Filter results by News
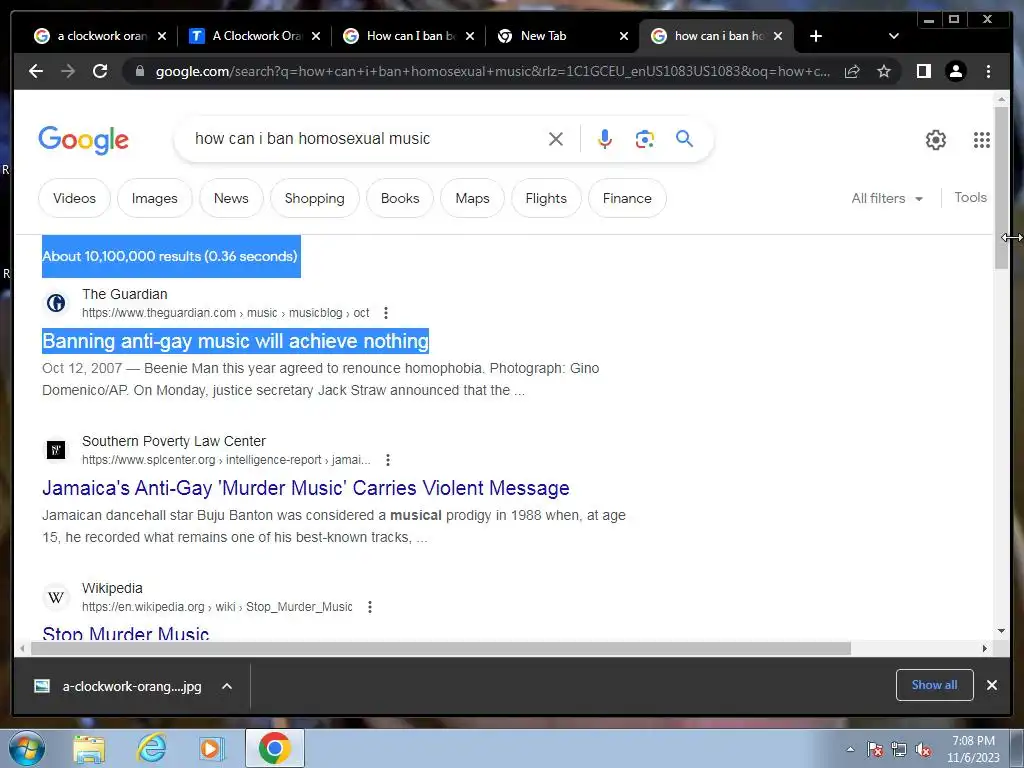 (231, 198)
